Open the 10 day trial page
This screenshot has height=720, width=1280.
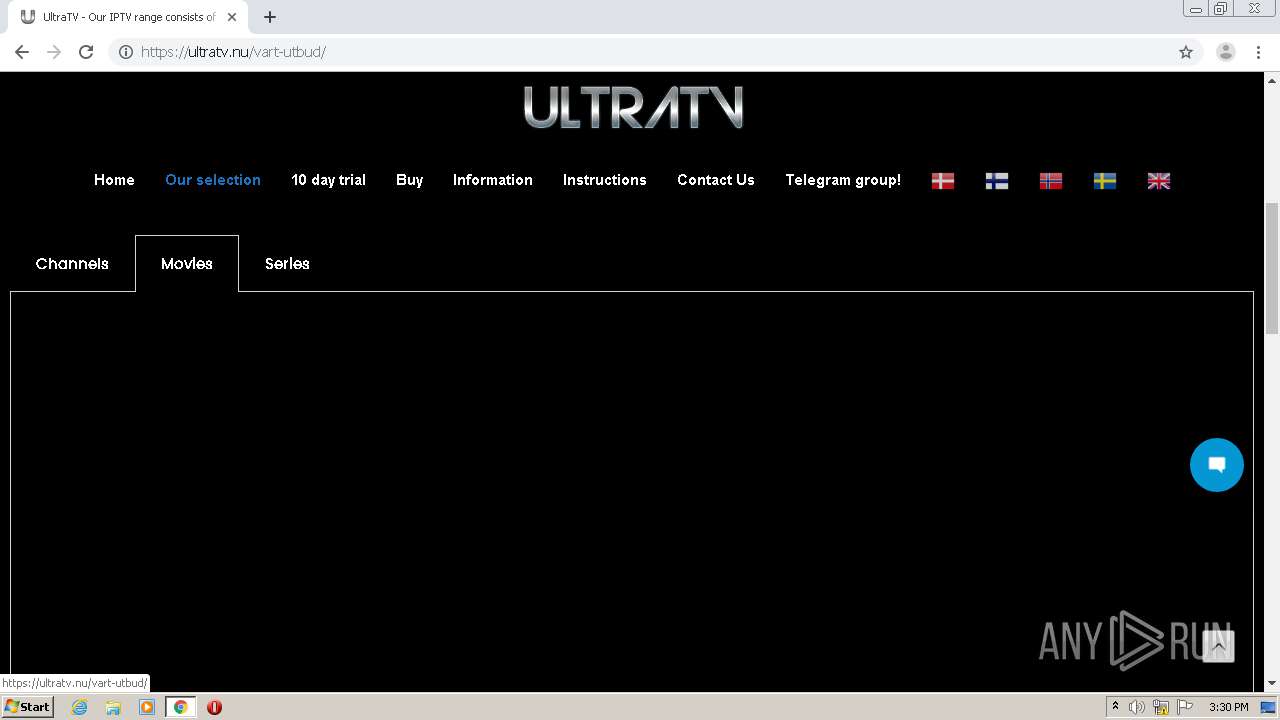point(328,180)
